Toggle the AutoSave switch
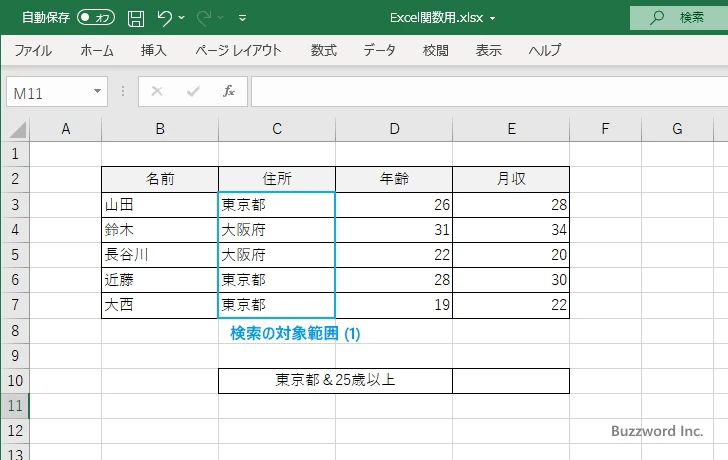The image size is (728, 460). point(96,18)
